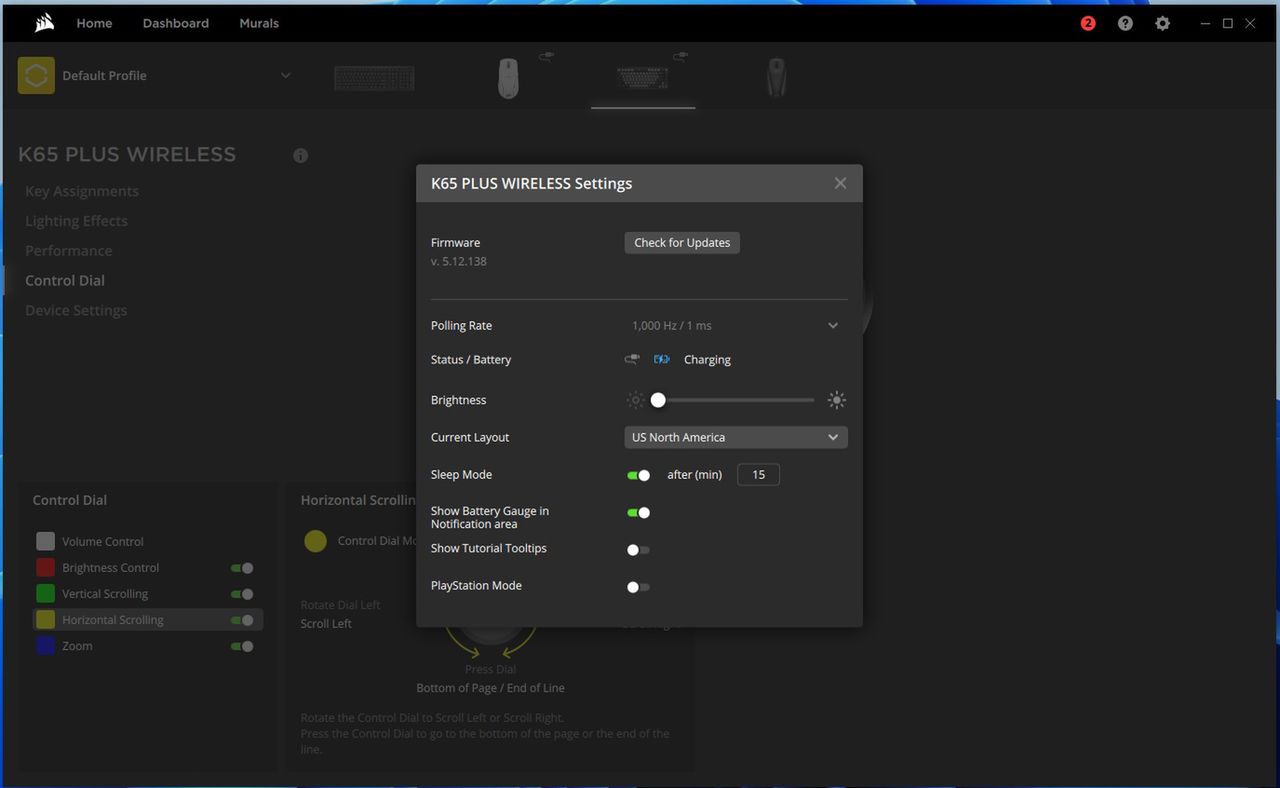The width and height of the screenshot is (1280, 788).
Task: Enable PlayStation Mode toggle
Action: (638, 587)
